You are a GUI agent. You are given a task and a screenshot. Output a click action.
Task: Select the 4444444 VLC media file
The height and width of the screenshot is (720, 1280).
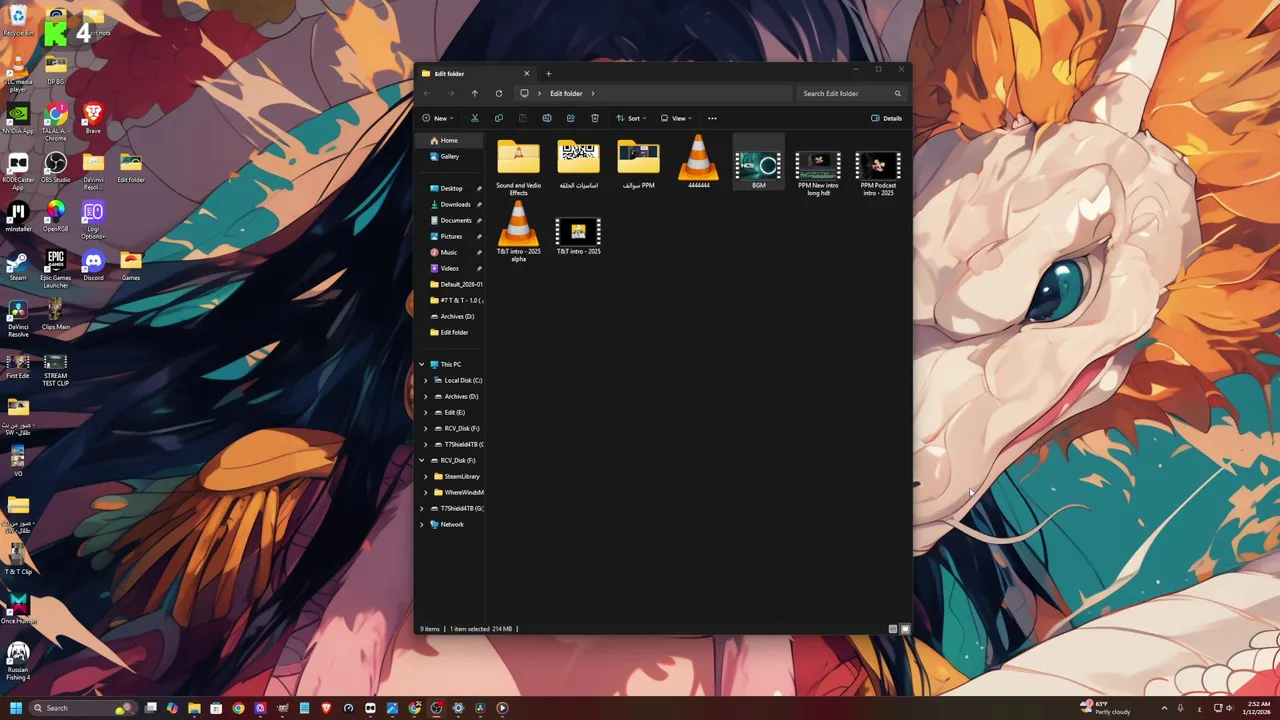point(699,162)
